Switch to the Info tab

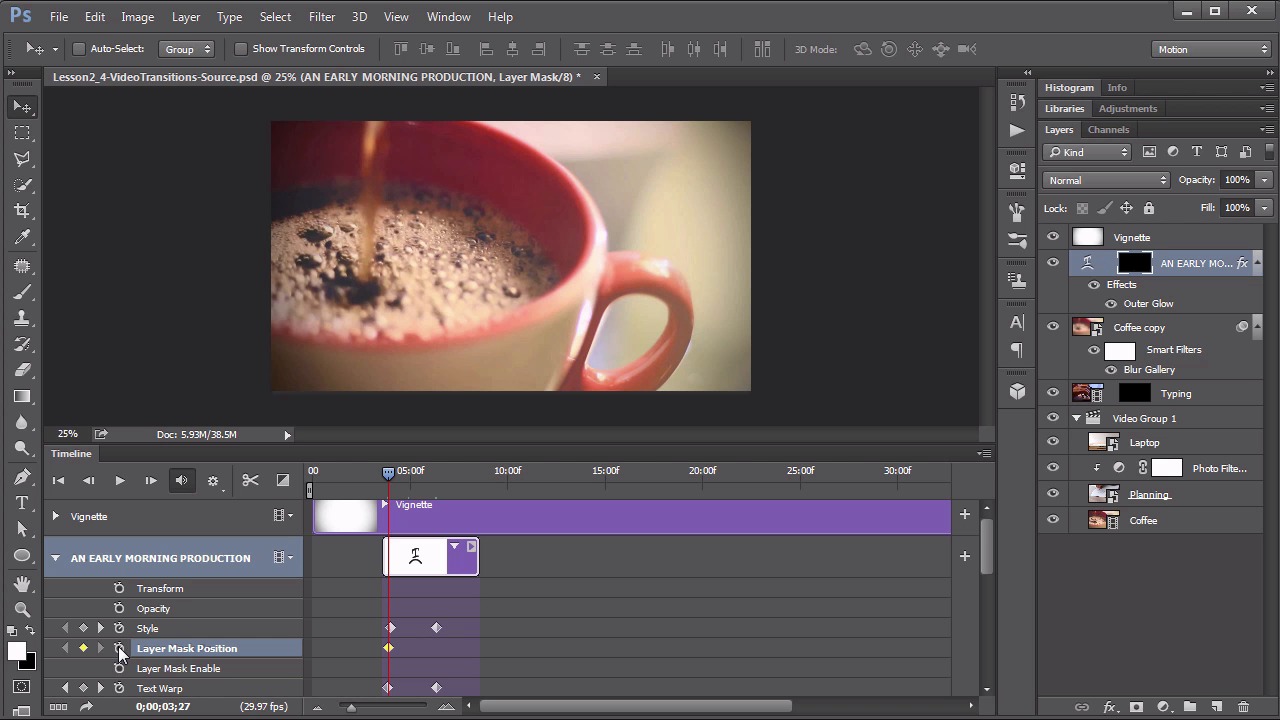(x=1116, y=88)
